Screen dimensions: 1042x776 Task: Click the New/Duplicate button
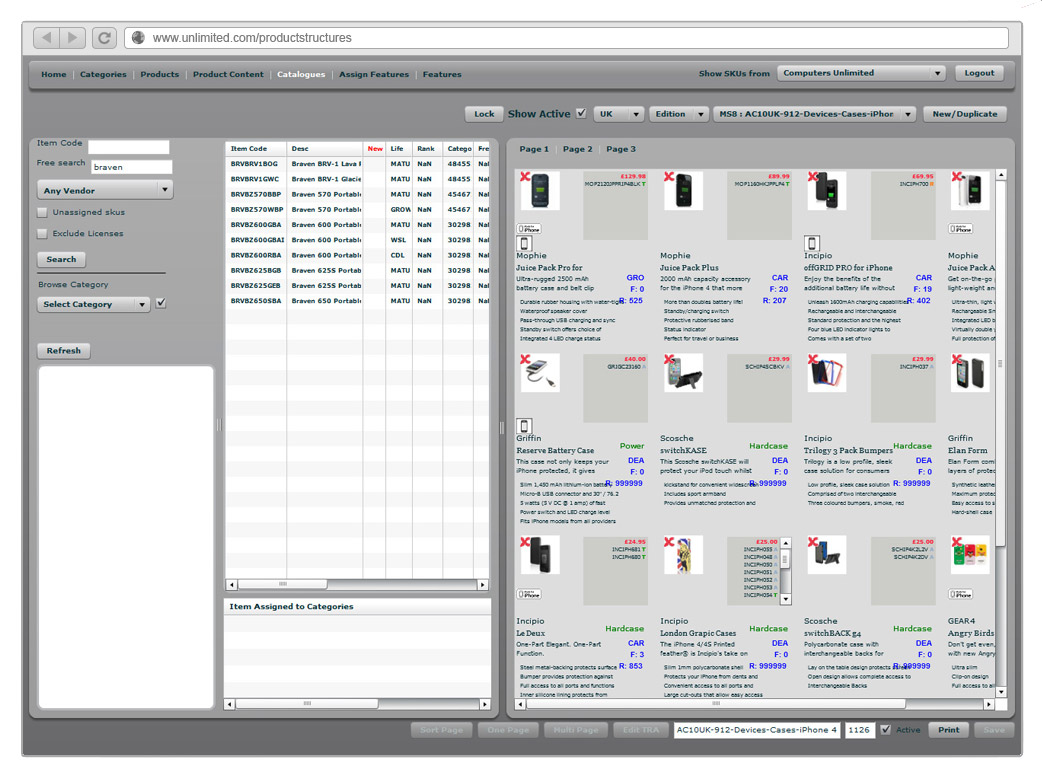[x=965, y=114]
